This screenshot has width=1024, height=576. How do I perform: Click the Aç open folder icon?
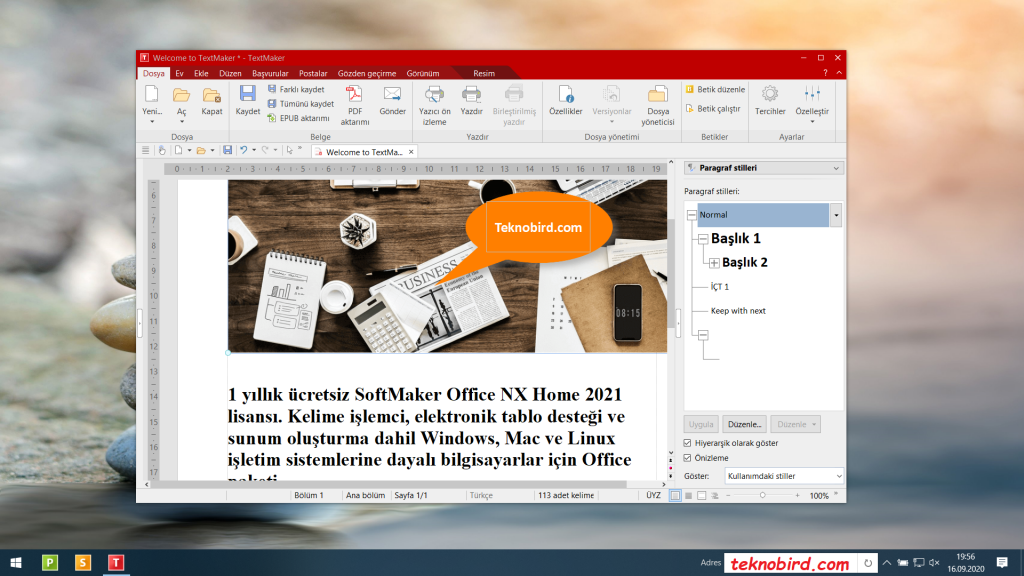pyautogui.click(x=182, y=95)
